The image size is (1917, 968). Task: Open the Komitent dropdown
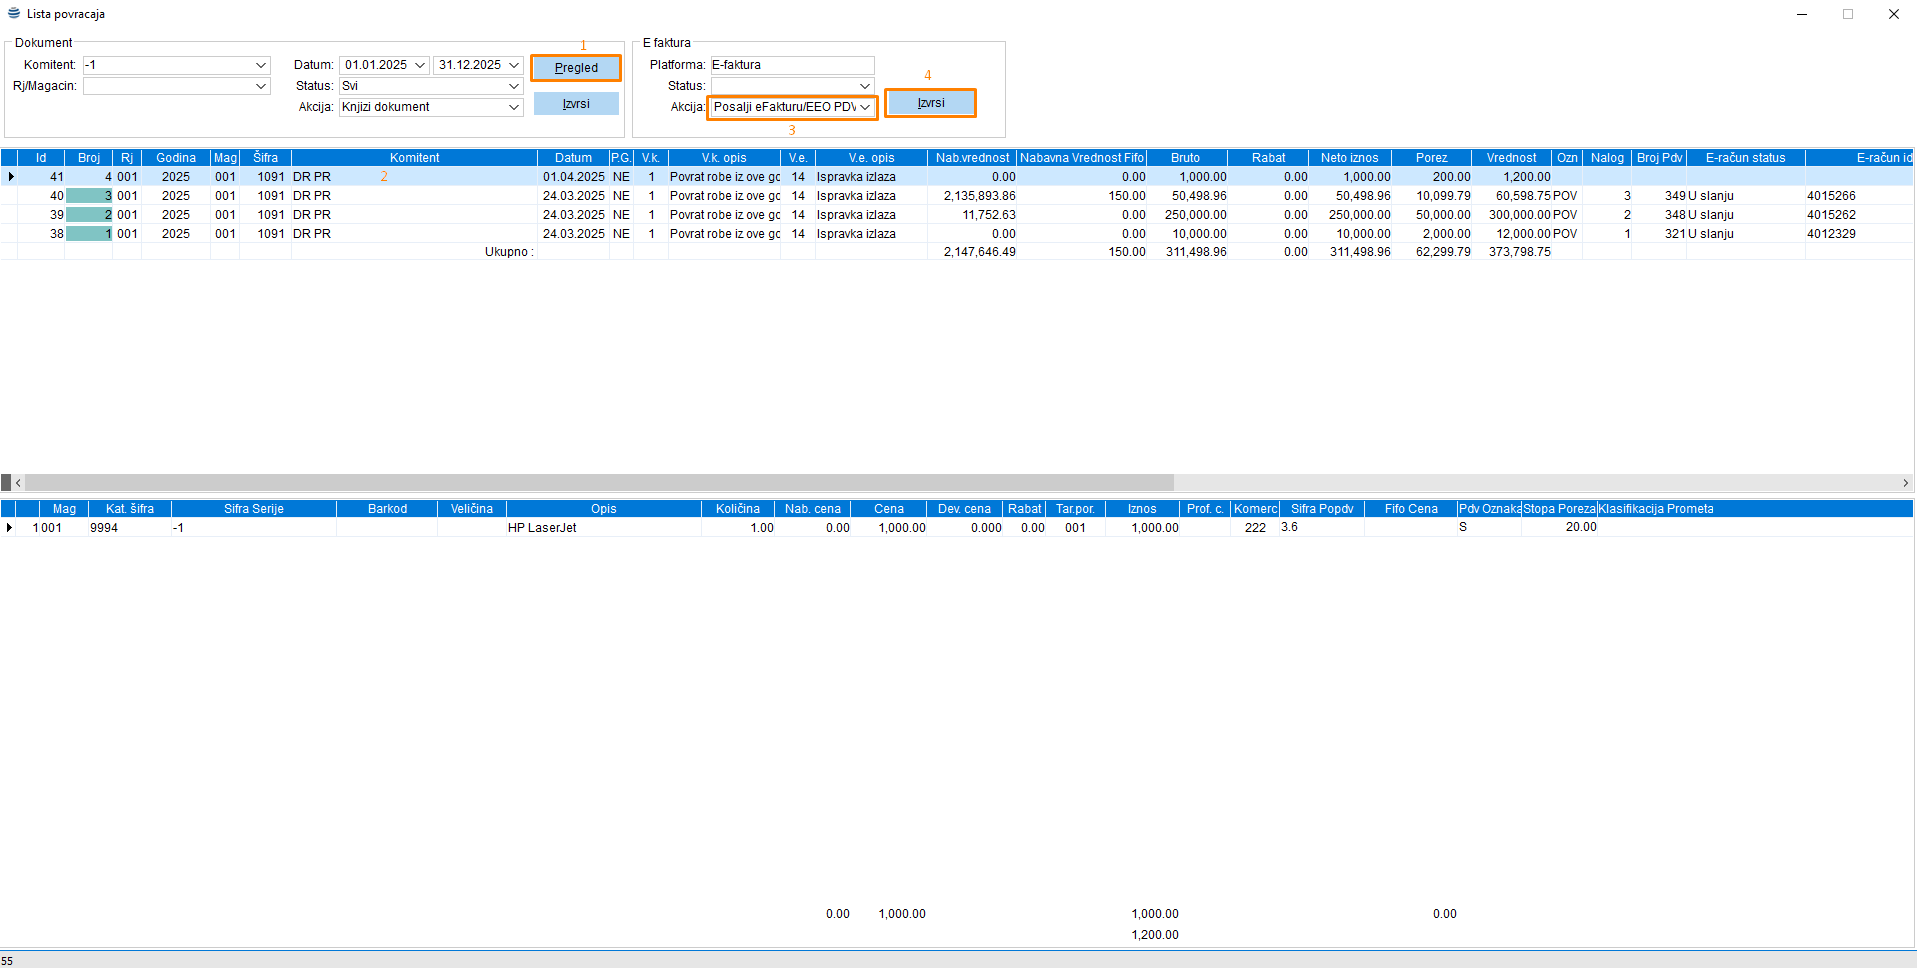tap(261, 65)
